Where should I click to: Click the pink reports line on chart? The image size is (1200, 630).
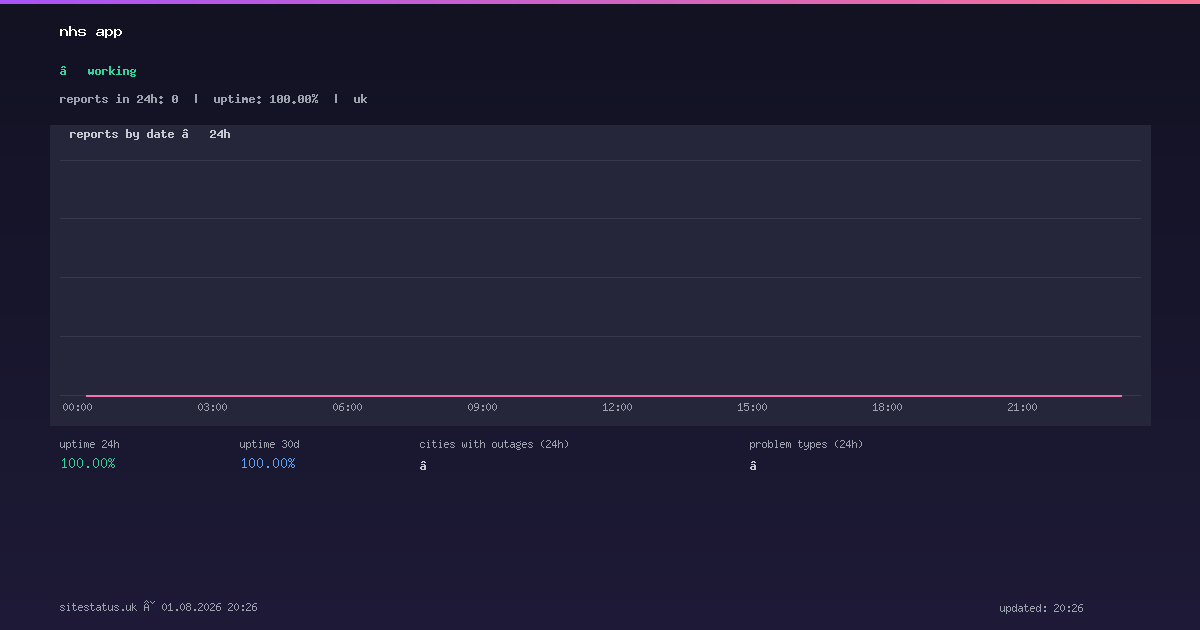point(604,396)
